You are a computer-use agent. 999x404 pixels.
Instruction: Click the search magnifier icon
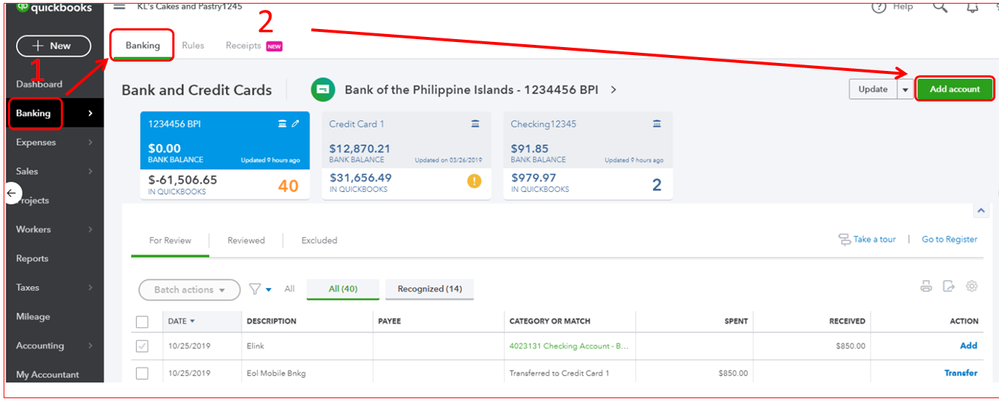point(940,6)
